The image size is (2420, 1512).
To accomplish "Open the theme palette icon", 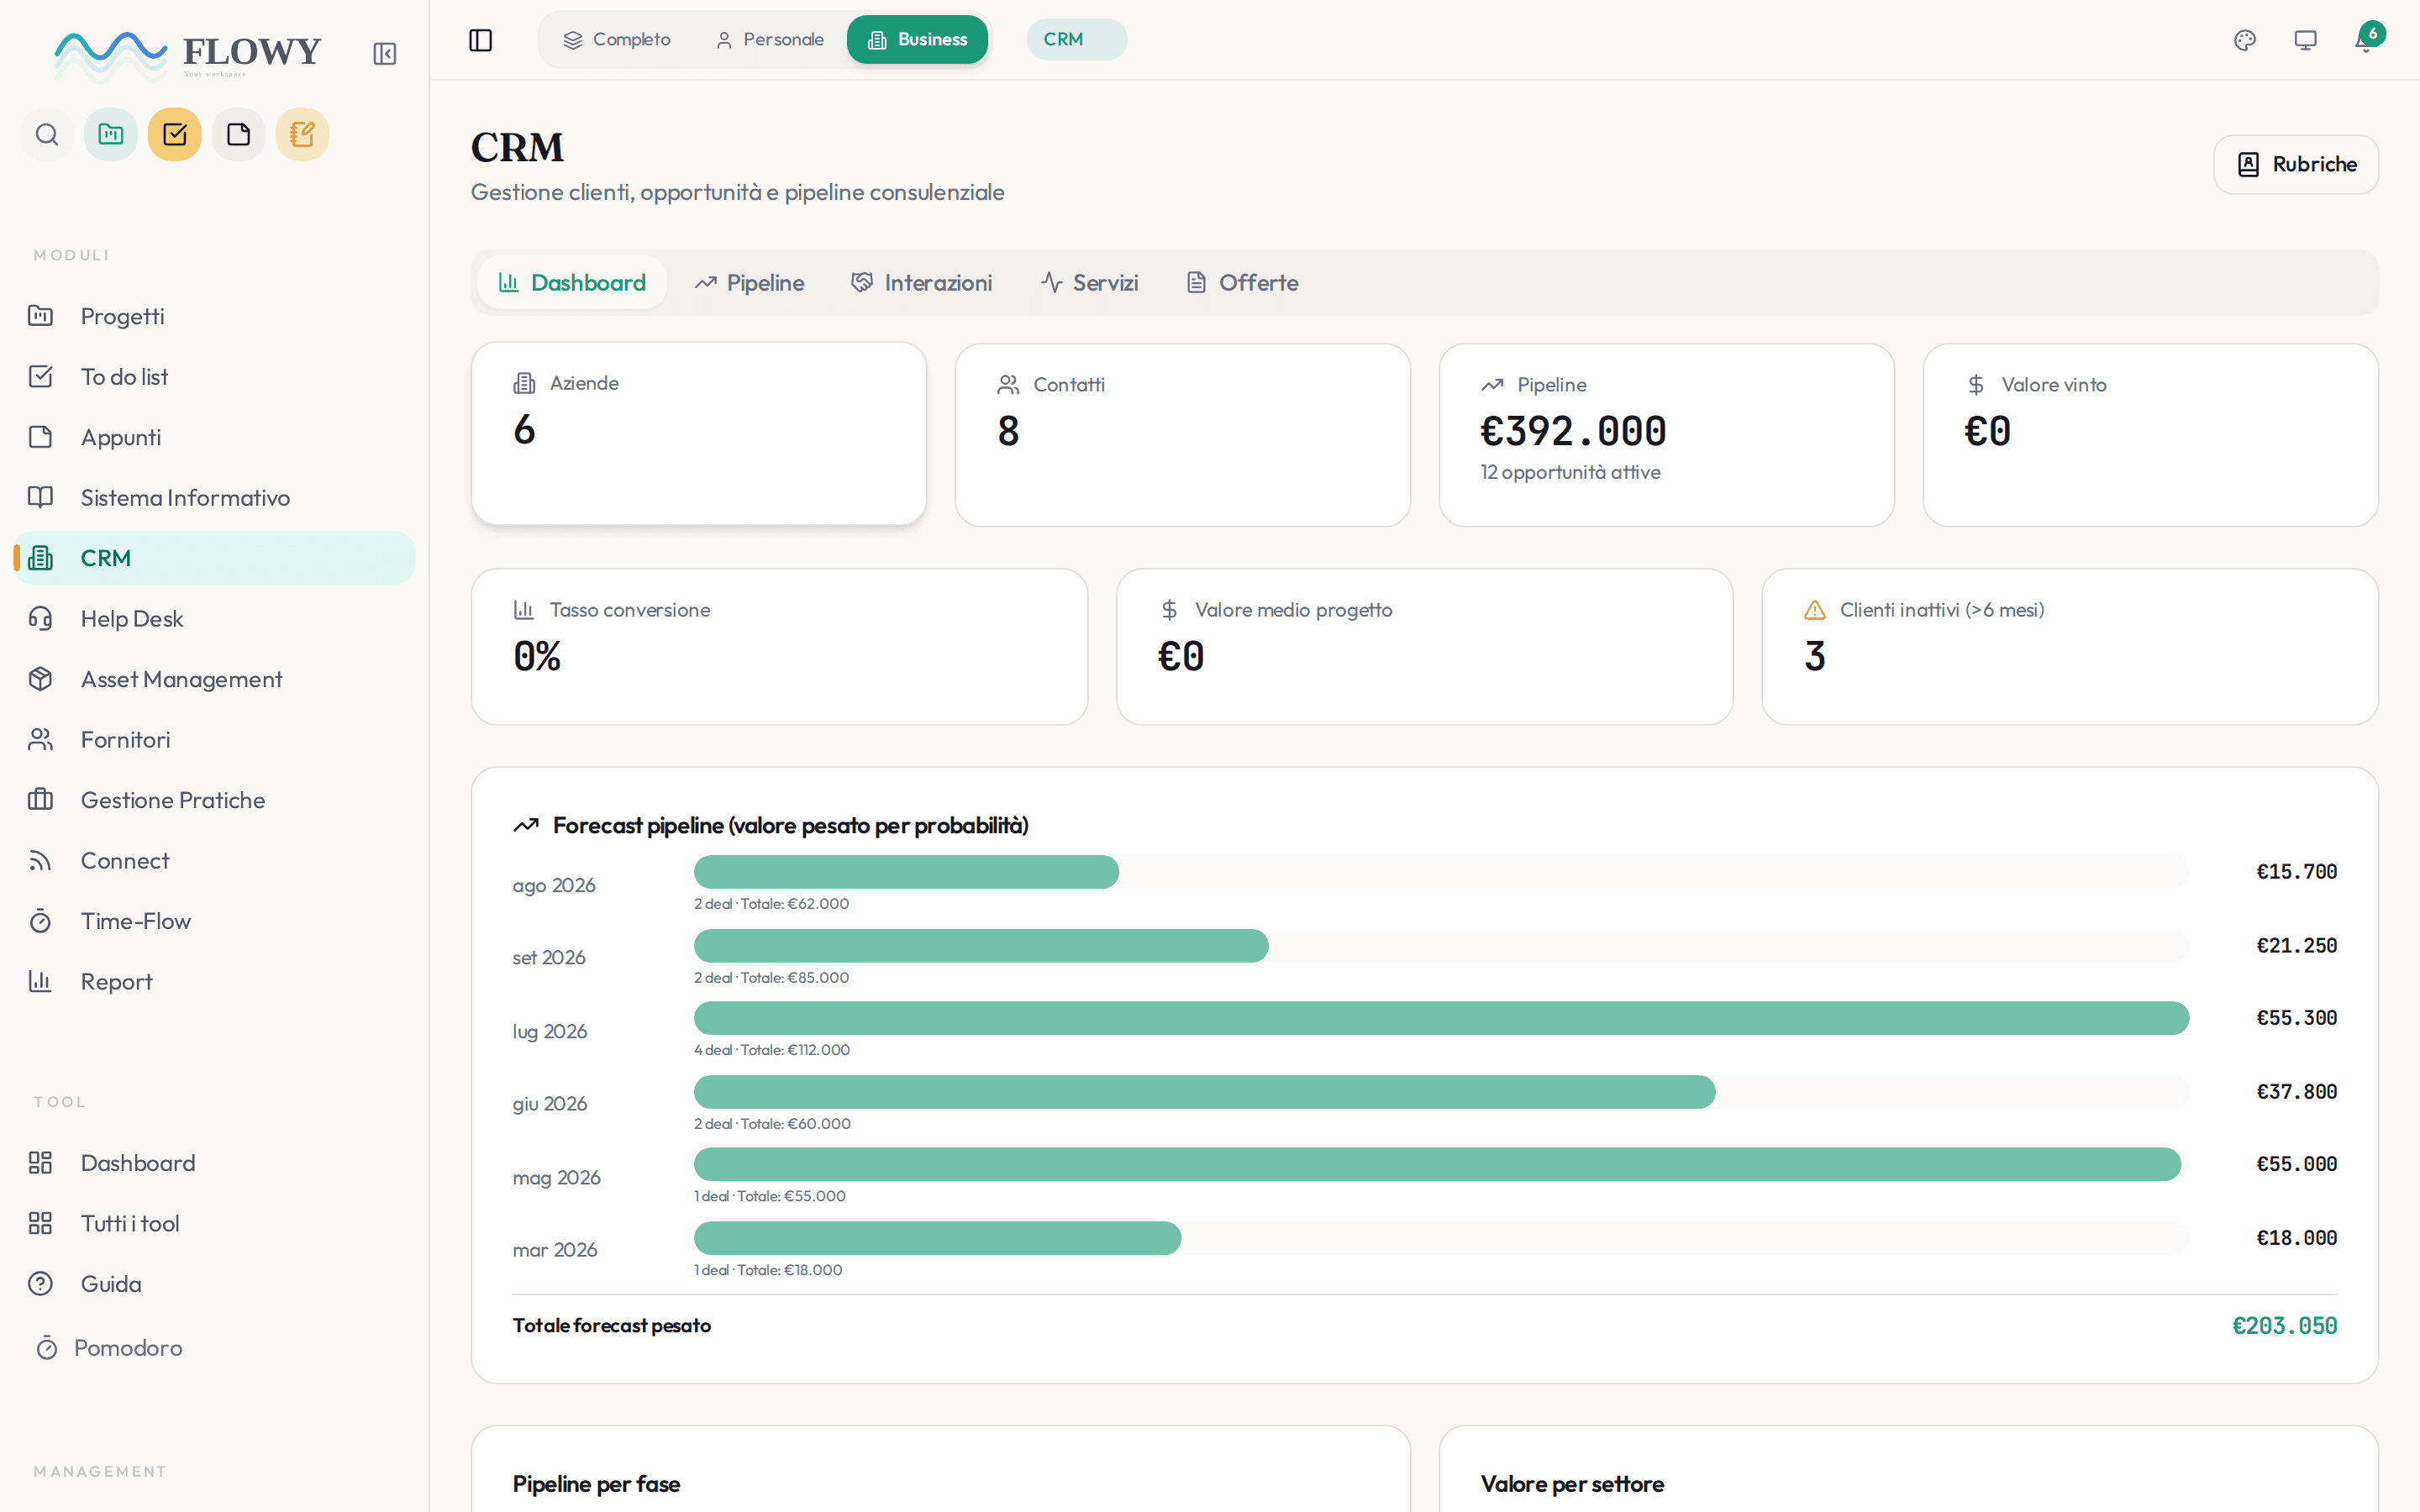I will click(x=2245, y=40).
